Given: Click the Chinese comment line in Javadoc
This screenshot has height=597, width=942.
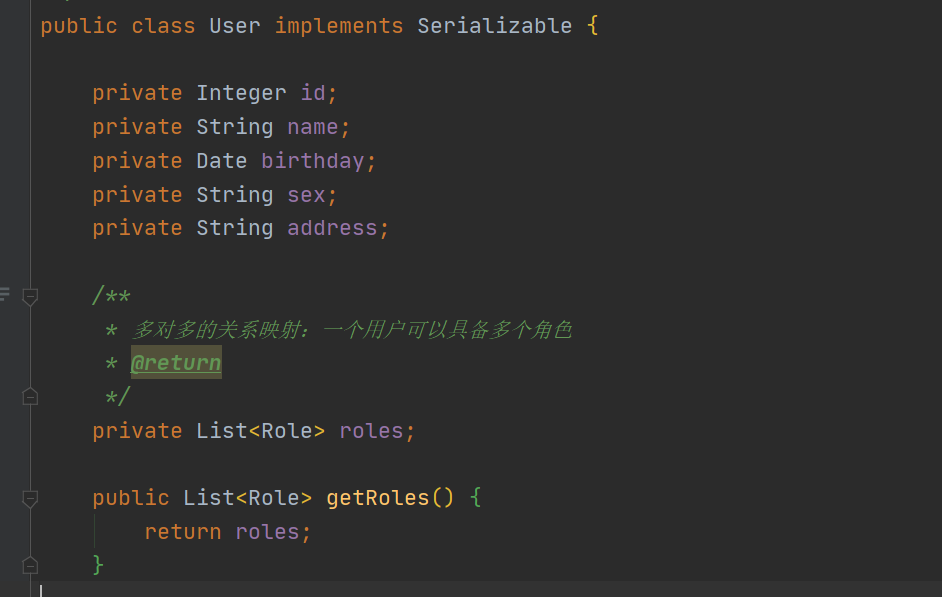Looking at the screenshot, I should (351, 330).
